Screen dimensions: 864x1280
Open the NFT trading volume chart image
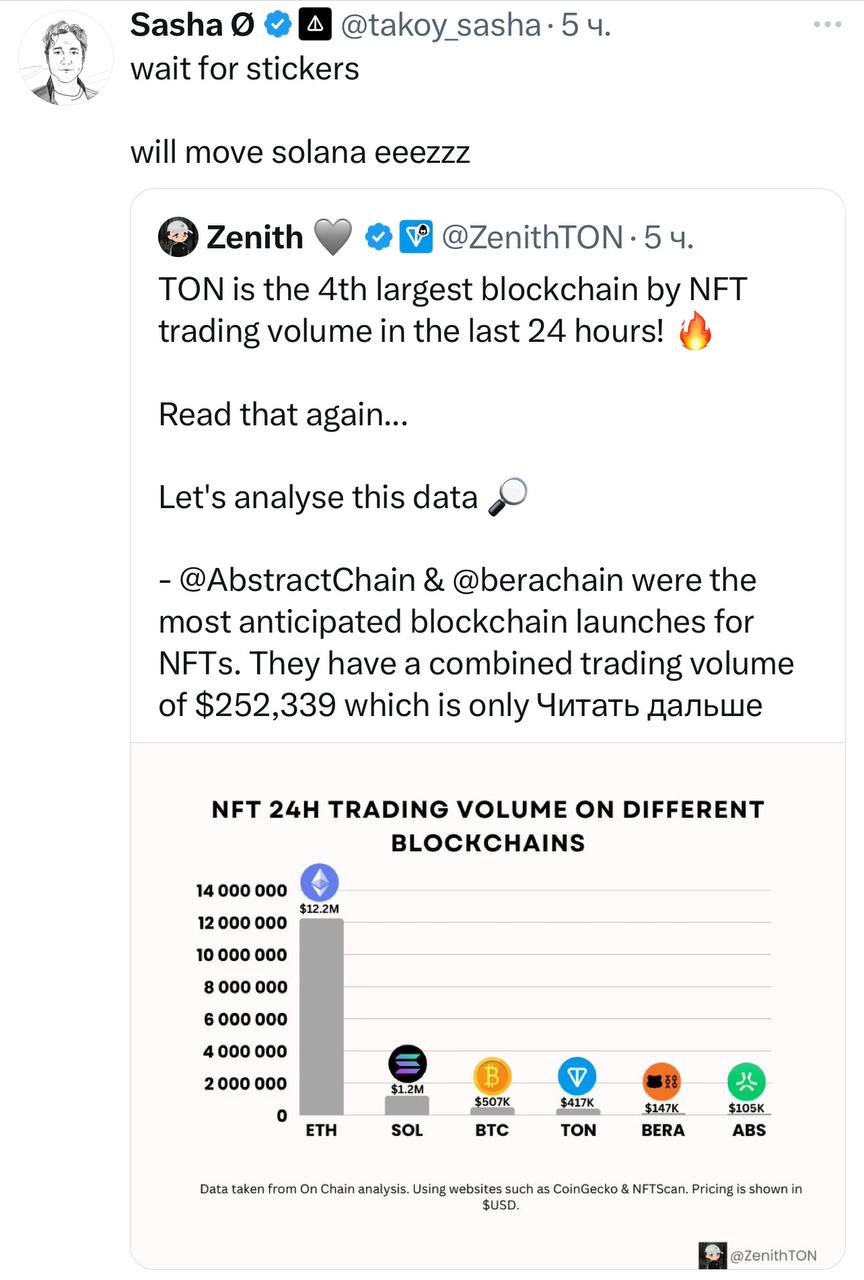(x=488, y=1005)
